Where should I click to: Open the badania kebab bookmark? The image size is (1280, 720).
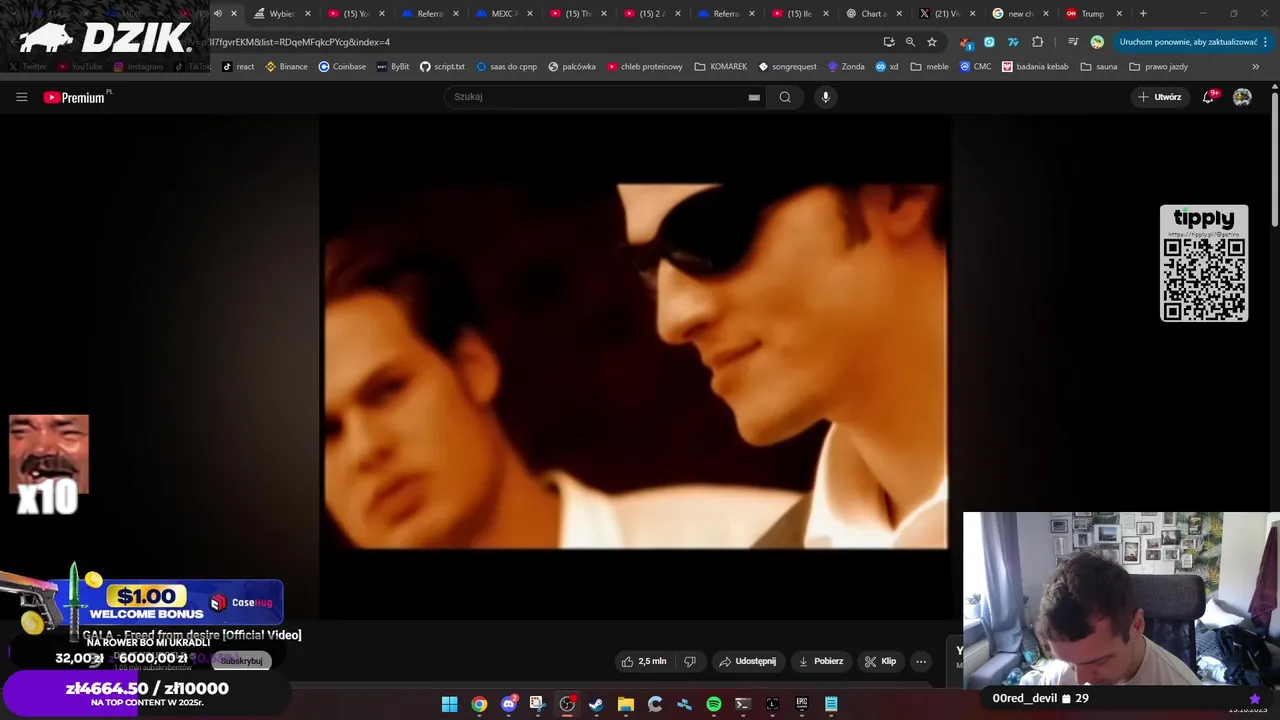[1035, 67]
